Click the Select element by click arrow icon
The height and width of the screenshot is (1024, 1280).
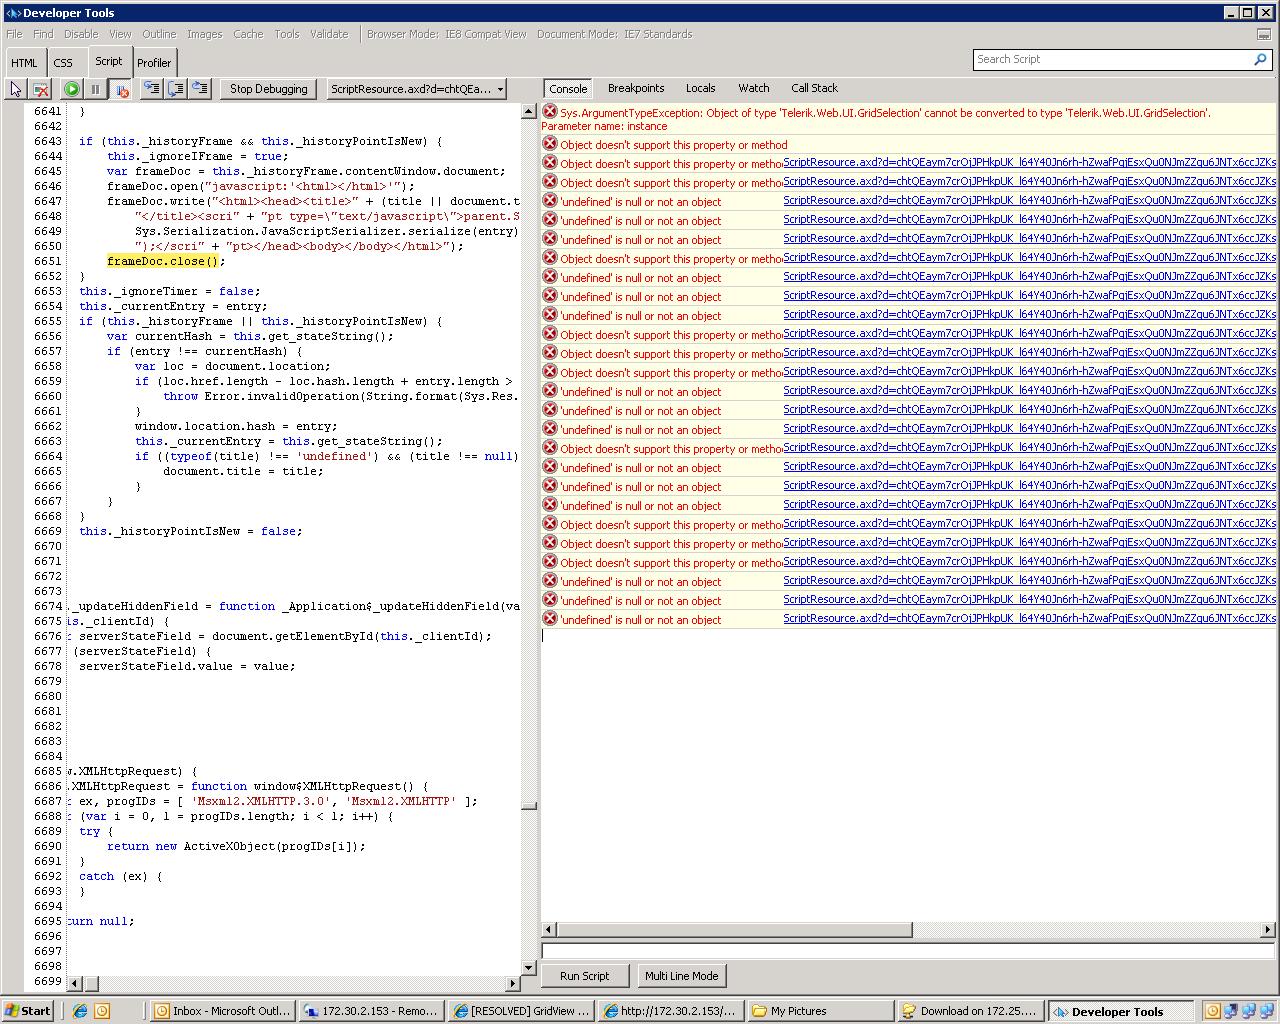click(x=16, y=89)
